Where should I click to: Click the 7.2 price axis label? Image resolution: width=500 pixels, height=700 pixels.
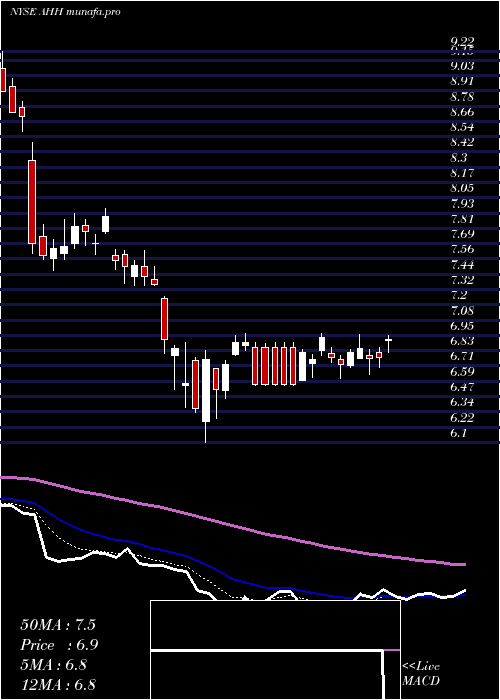pos(459,296)
